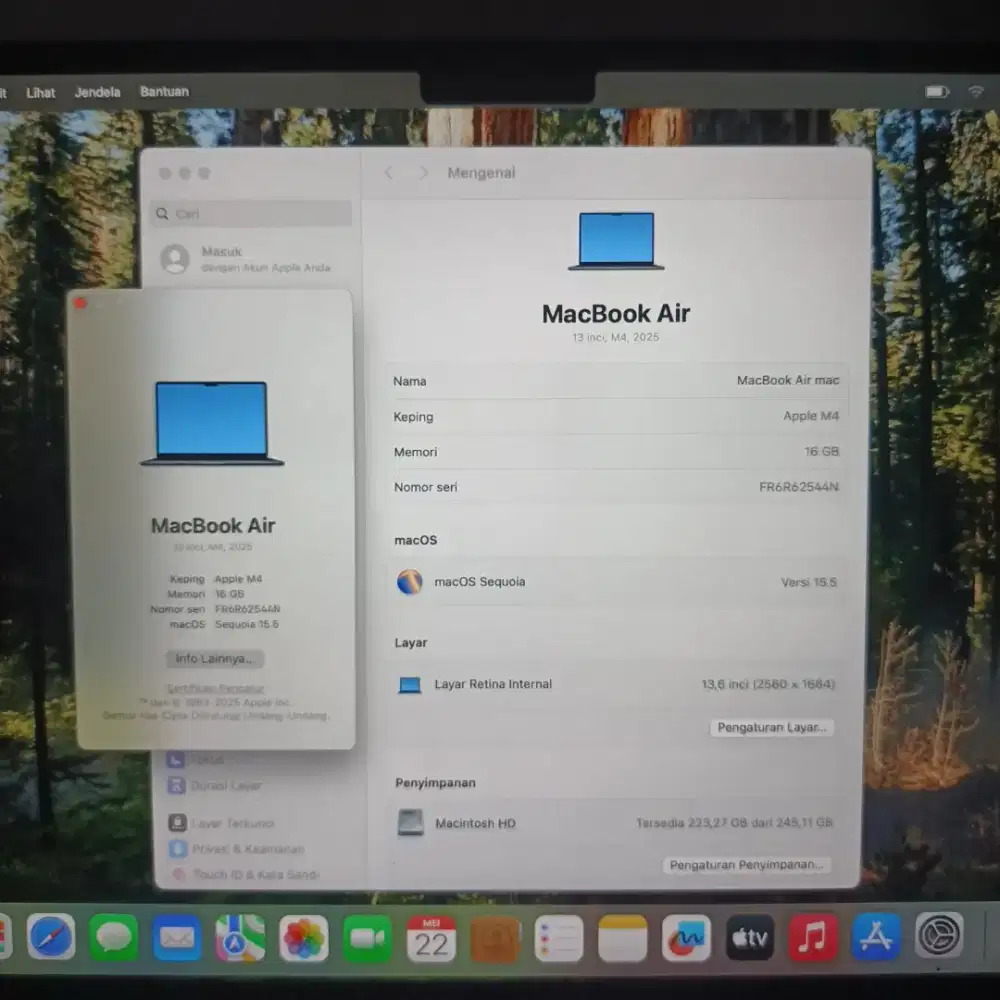Screen dimensions: 1000x1000
Task: Click MacBook Air image in About window
Action: coord(212,423)
